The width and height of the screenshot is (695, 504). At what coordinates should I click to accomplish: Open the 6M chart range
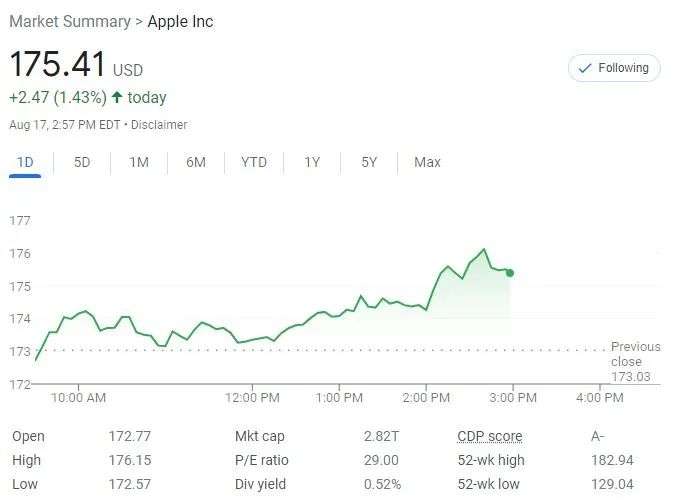[x=196, y=162]
